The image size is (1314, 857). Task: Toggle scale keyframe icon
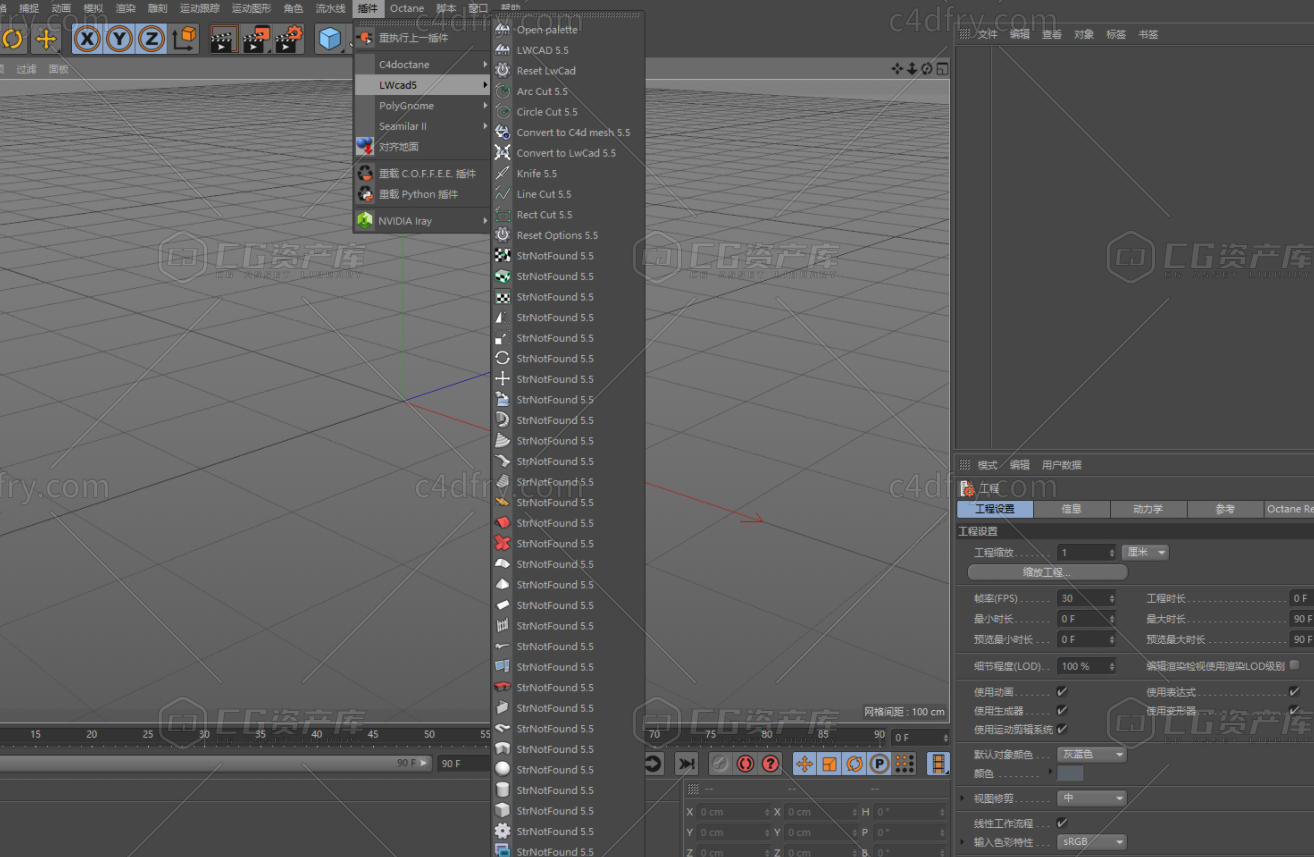point(829,764)
